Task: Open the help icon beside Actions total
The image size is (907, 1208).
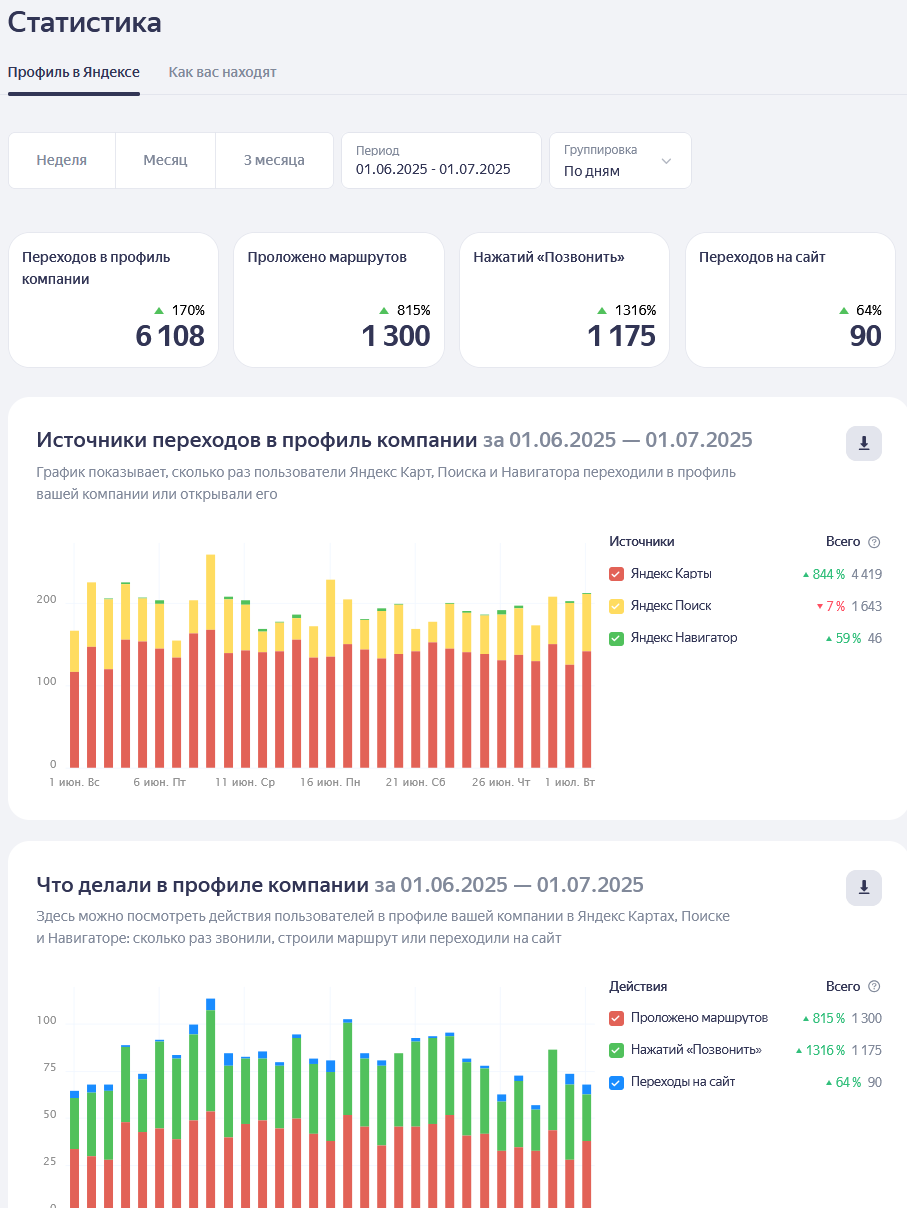Action: [x=874, y=986]
